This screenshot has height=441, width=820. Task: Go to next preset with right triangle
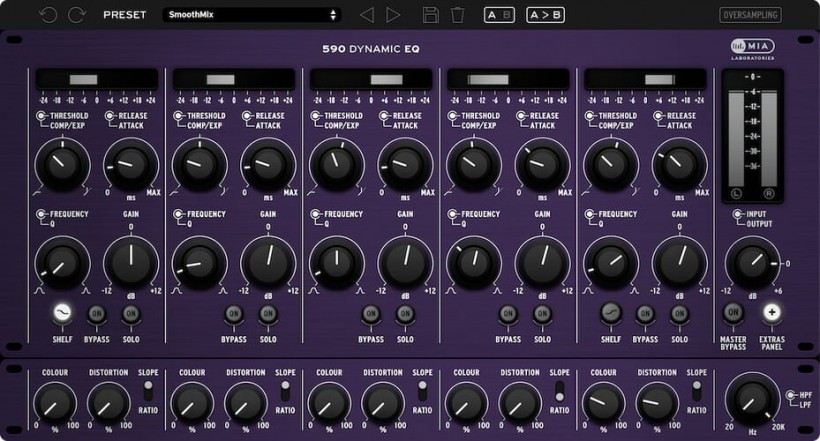coord(393,15)
